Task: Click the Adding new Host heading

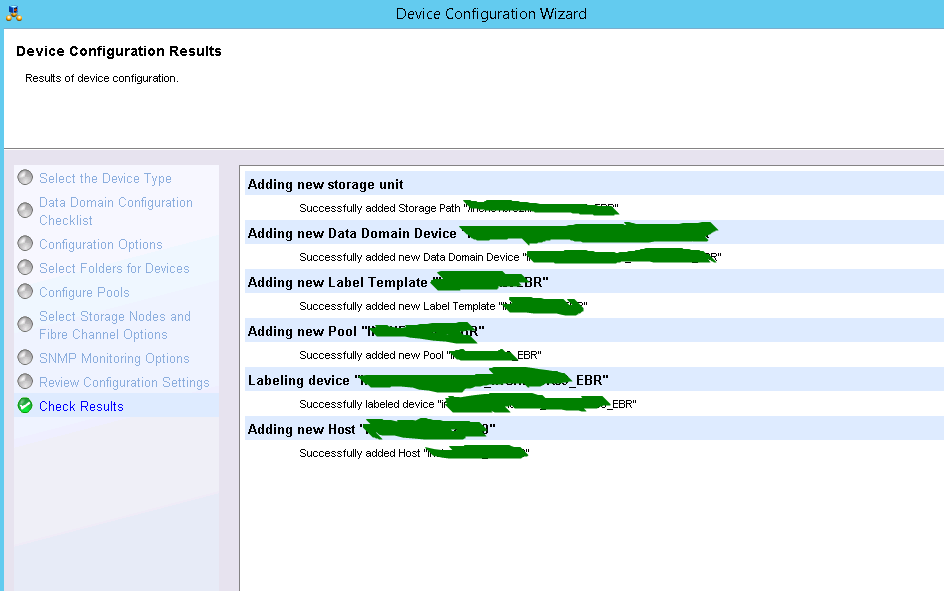Action: coord(371,429)
